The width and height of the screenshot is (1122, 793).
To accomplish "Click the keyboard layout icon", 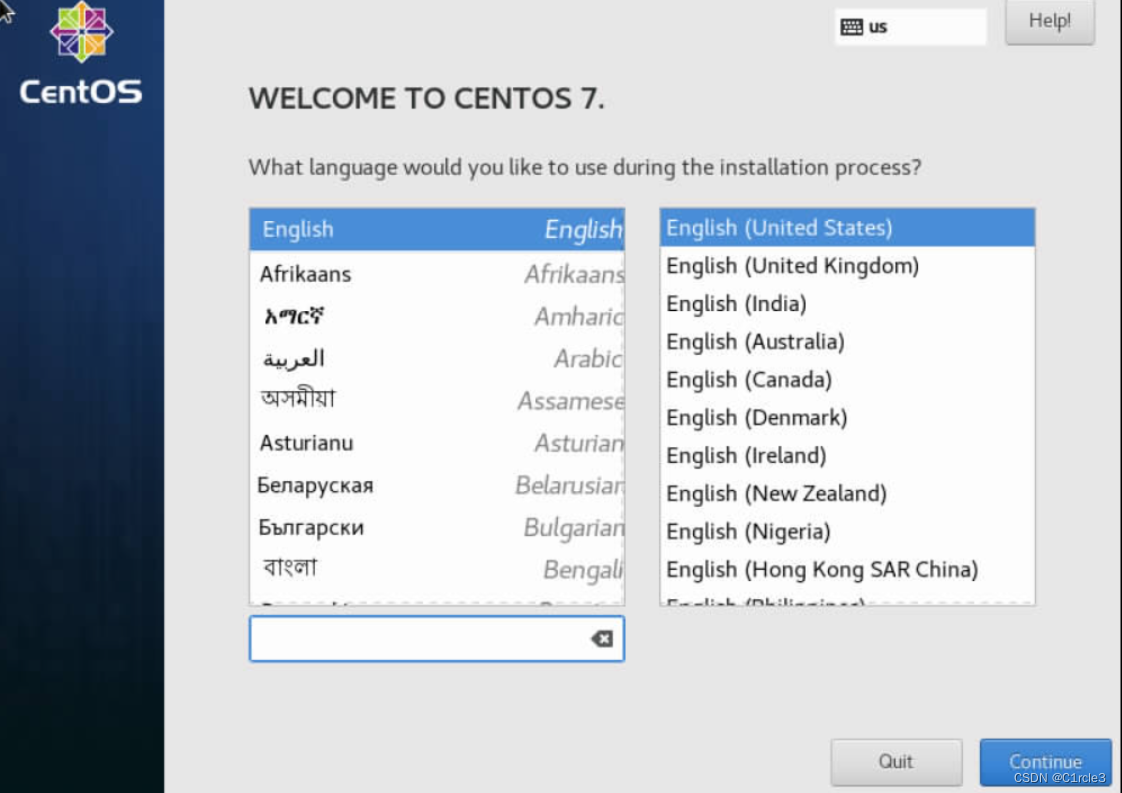I will click(x=852, y=27).
